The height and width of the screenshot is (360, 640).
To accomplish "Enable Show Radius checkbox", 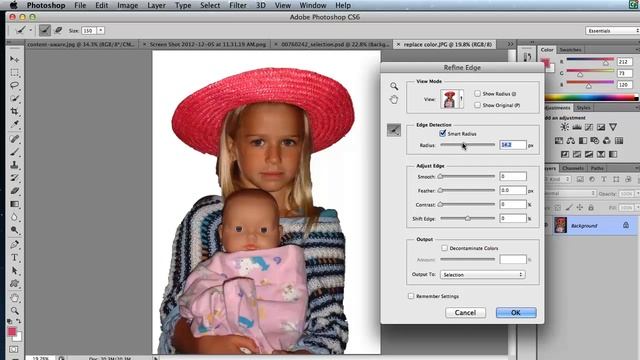I will [x=478, y=93].
